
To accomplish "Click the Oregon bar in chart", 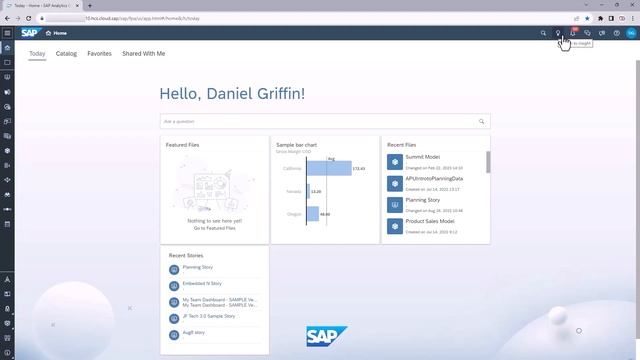I will (313, 214).
